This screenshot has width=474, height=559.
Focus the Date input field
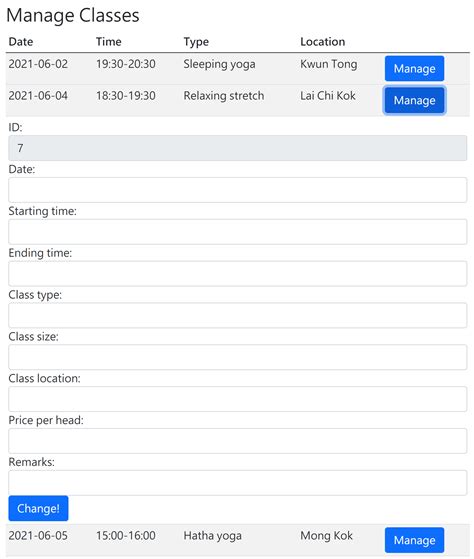point(237,190)
